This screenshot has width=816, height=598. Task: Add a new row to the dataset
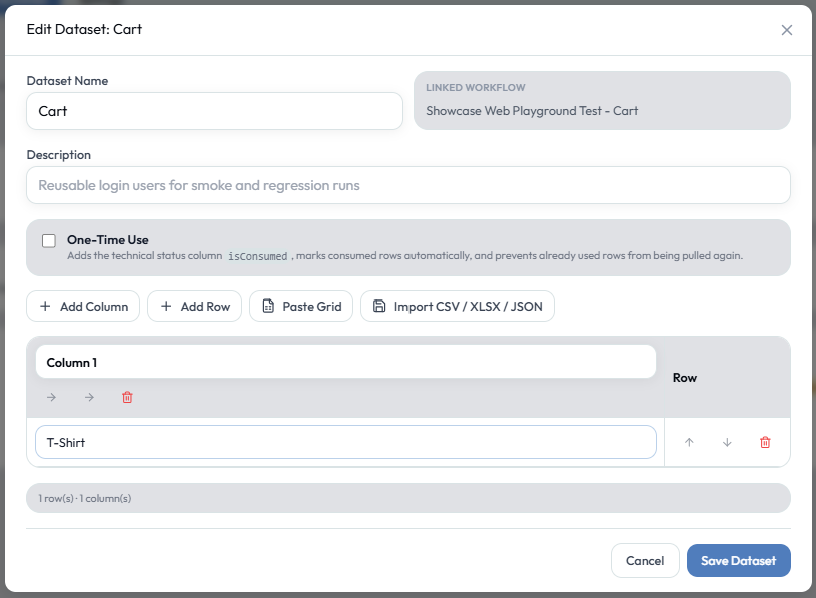click(x=195, y=307)
